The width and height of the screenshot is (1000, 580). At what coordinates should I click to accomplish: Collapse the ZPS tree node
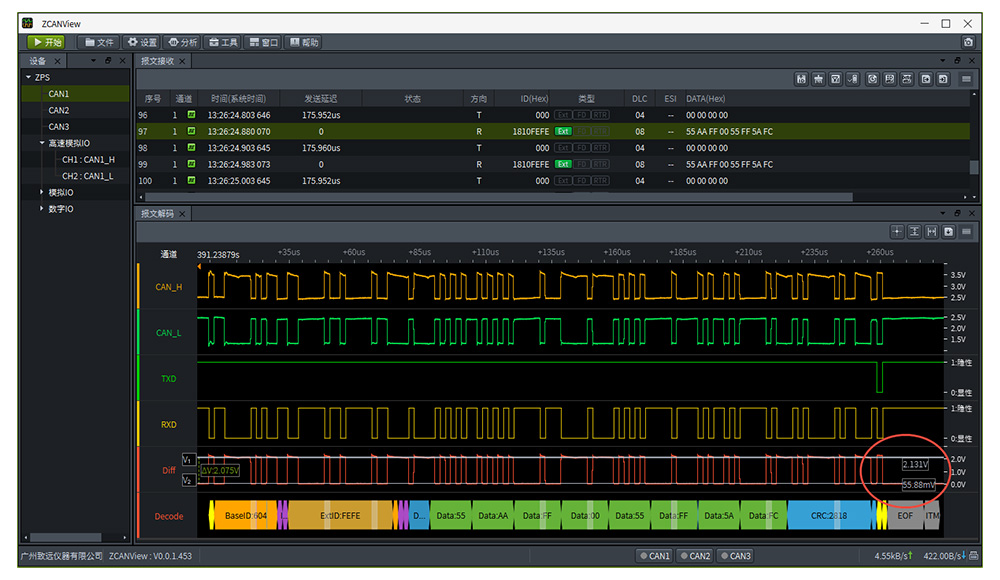(x=28, y=77)
